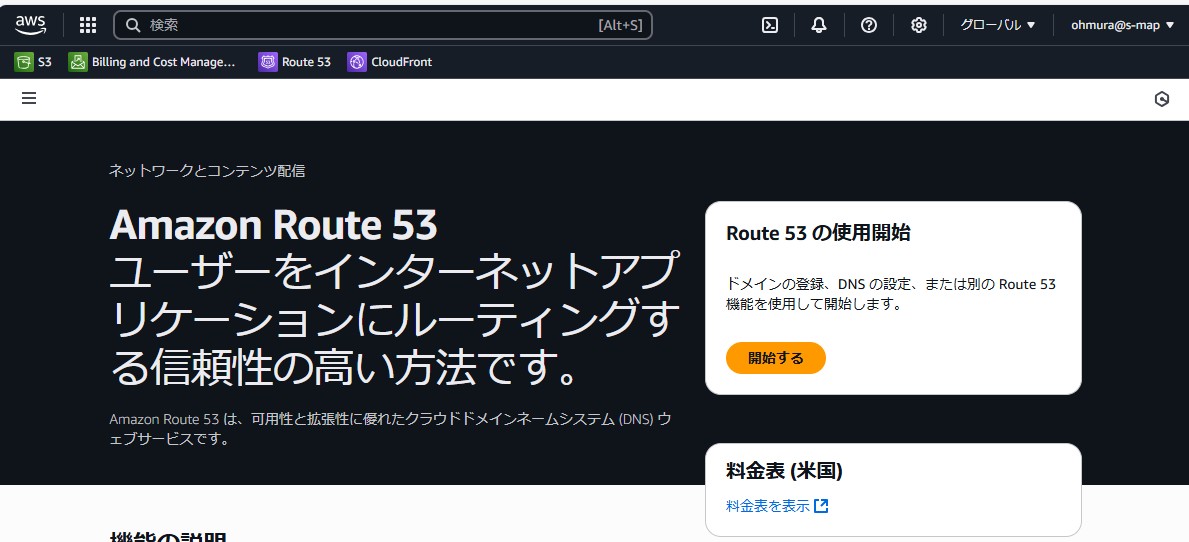Screen dimensions: 1189x542
Task: Open the AWS home logo
Action: coord(30,25)
